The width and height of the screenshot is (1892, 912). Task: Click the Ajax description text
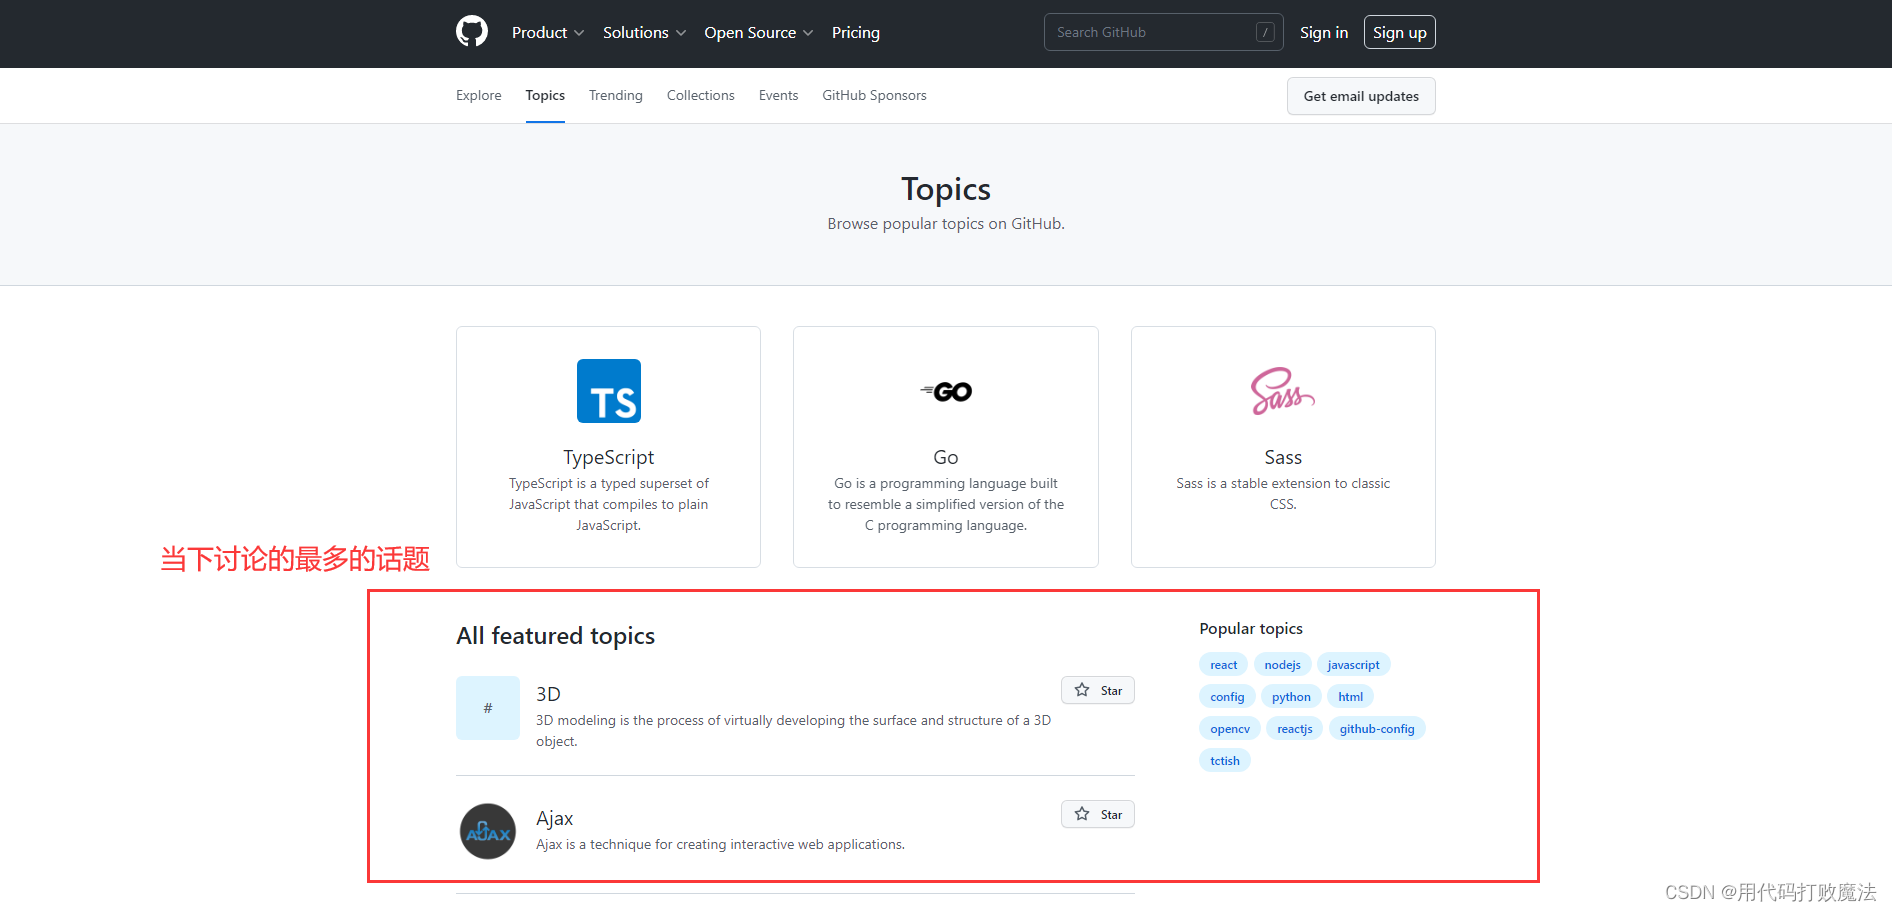[x=720, y=844]
